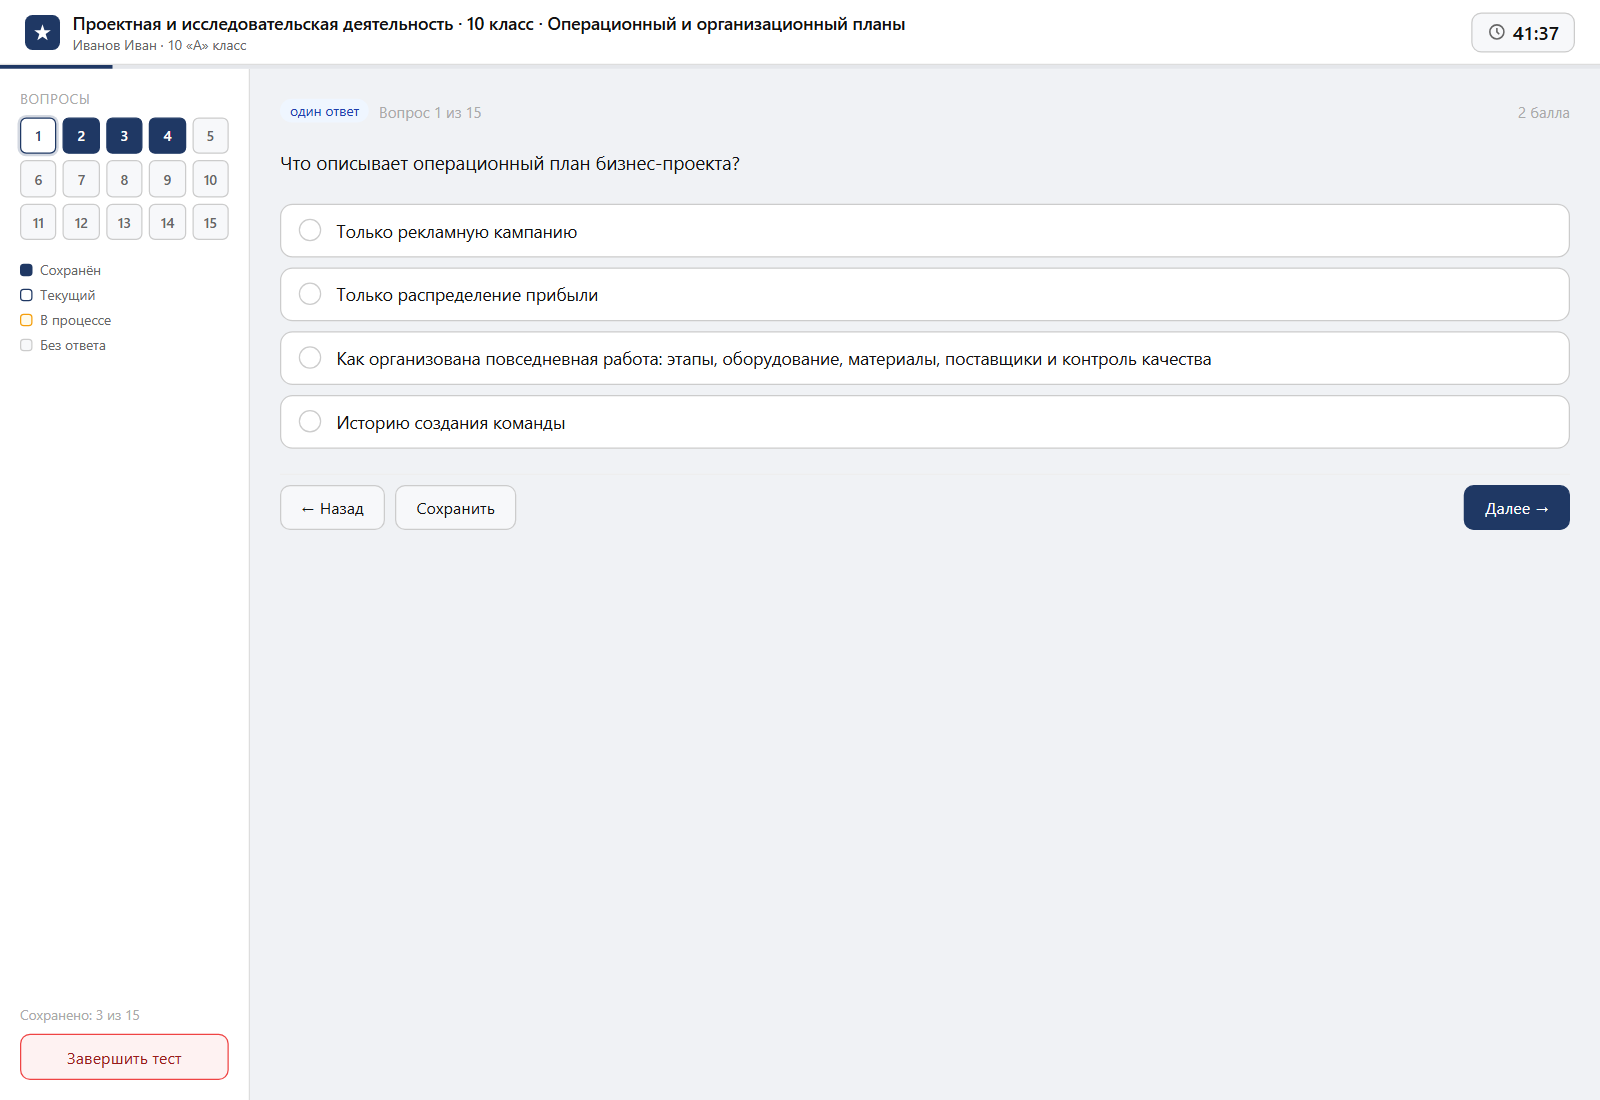Select the answer 'Только распределение прибыли'

click(x=924, y=294)
